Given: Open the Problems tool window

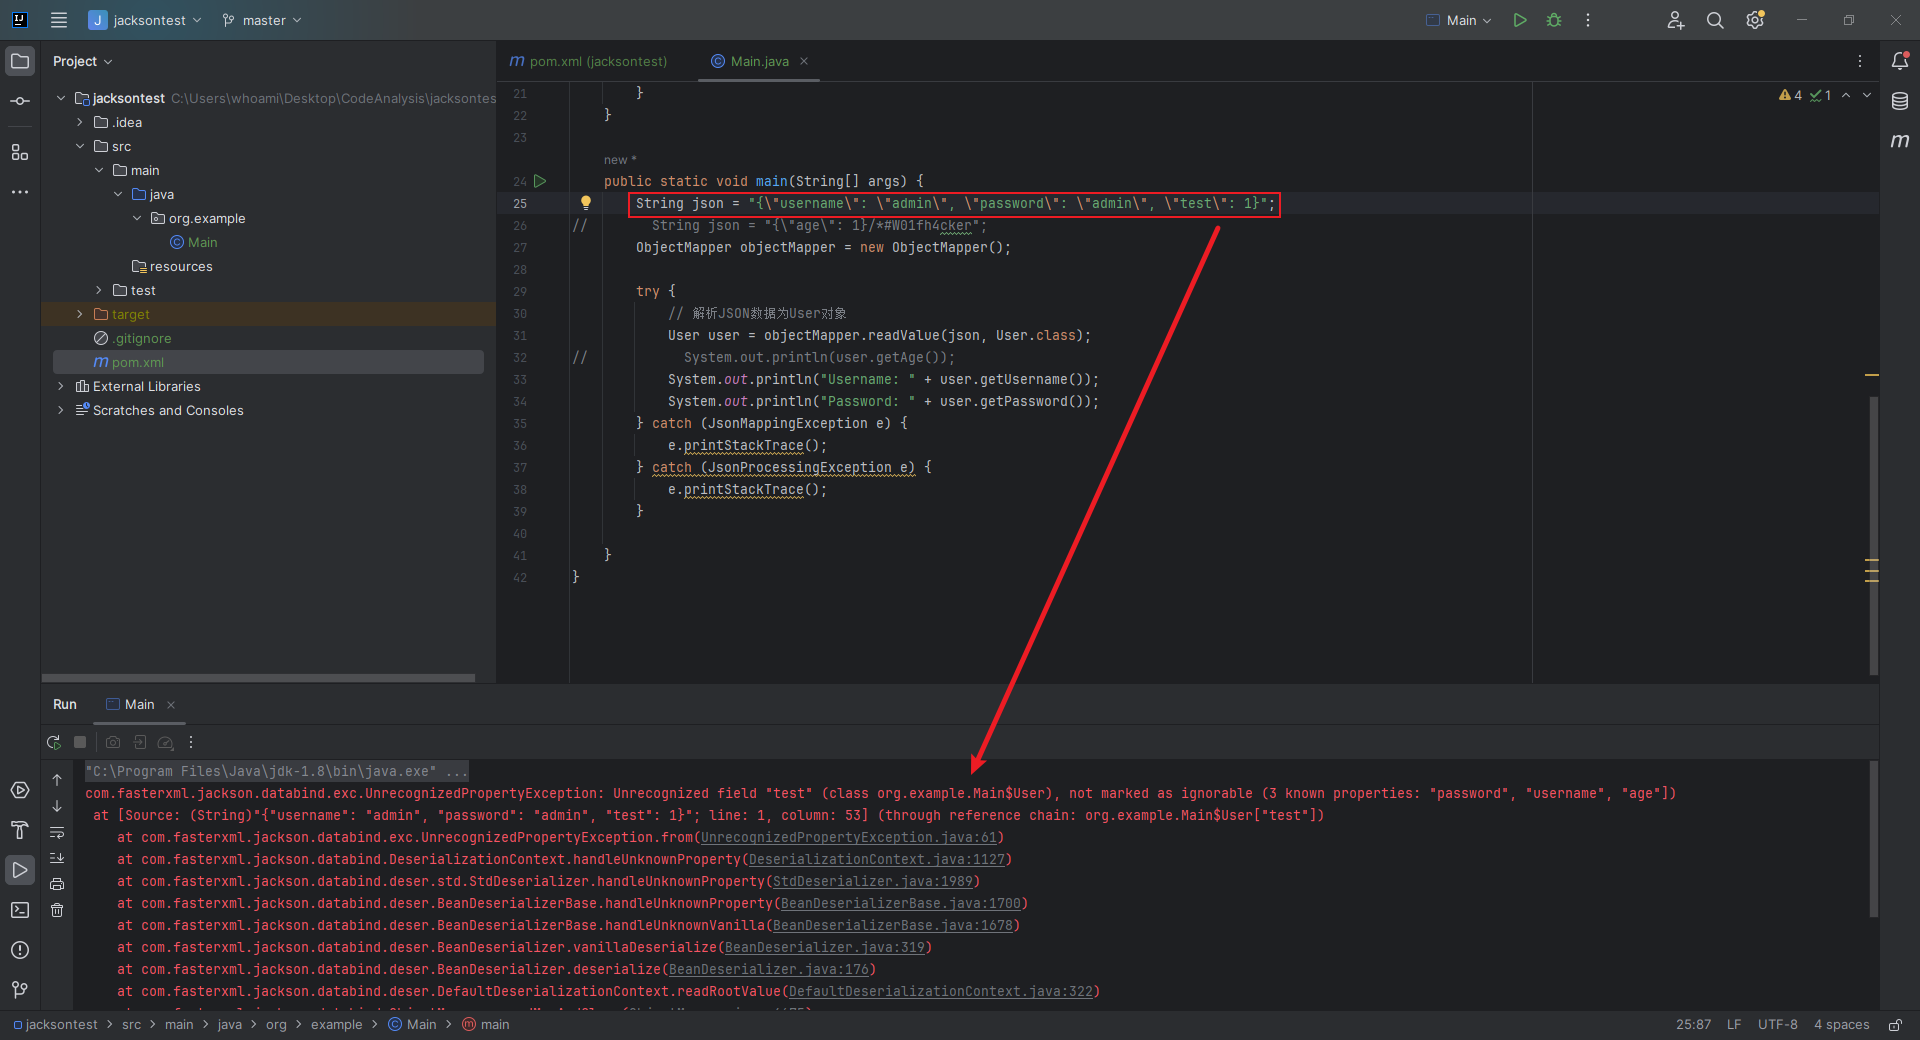Looking at the screenshot, I should (x=20, y=950).
